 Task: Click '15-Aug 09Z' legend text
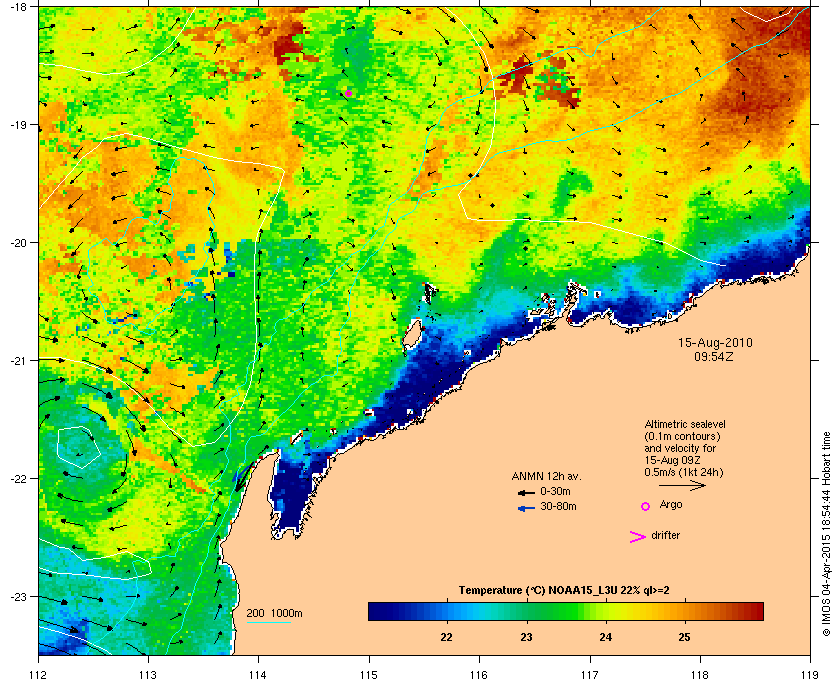point(673,460)
